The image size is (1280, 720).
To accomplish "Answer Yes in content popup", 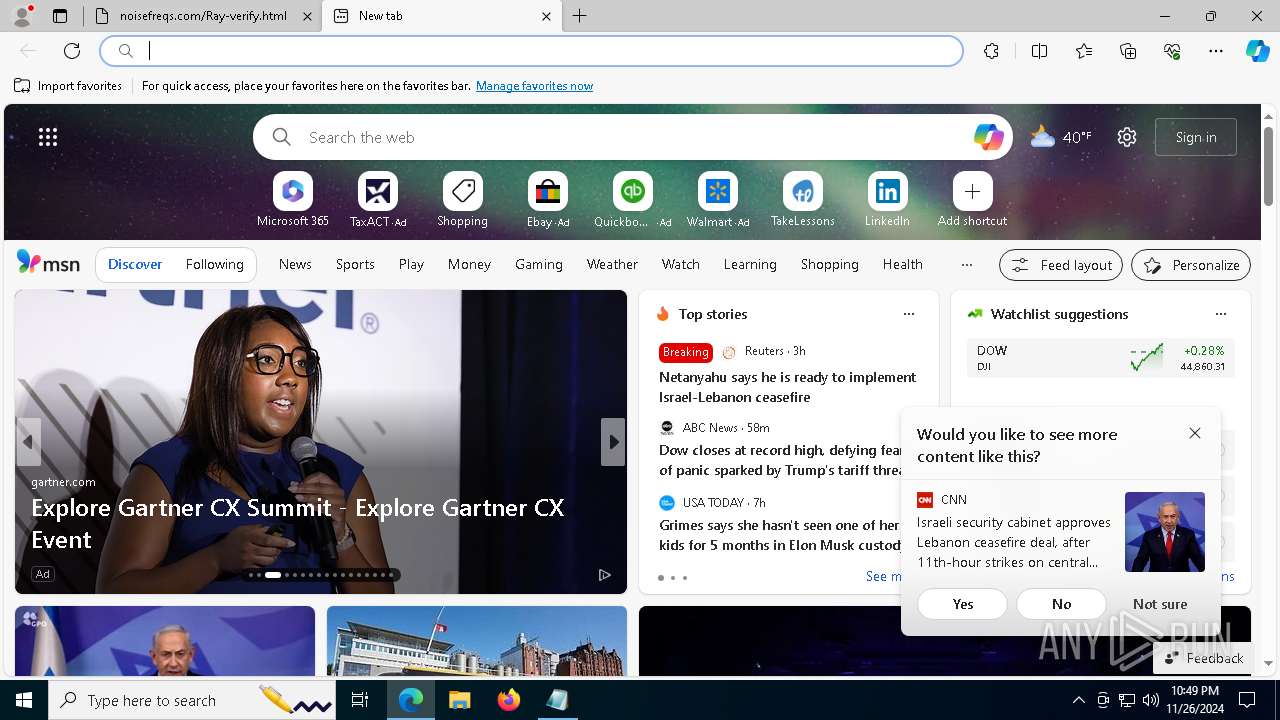I will [963, 604].
